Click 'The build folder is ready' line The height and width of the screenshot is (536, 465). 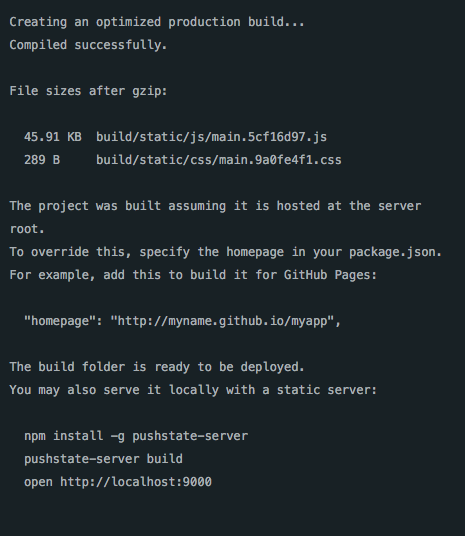click(x=157, y=367)
